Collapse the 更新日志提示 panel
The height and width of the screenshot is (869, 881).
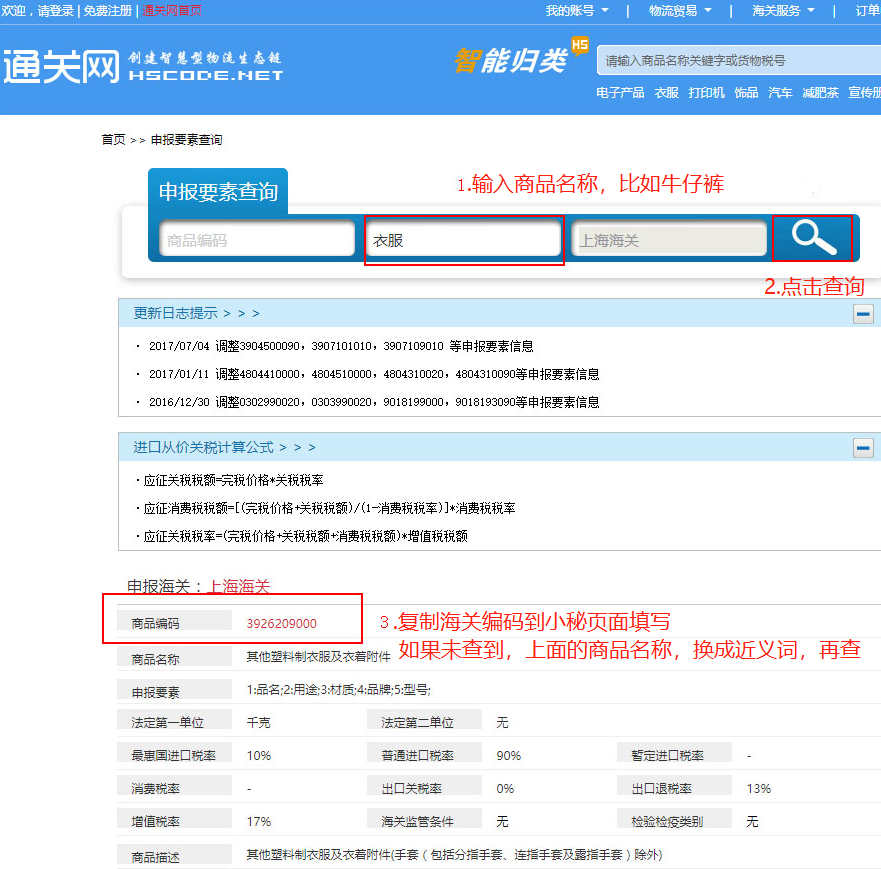863,313
